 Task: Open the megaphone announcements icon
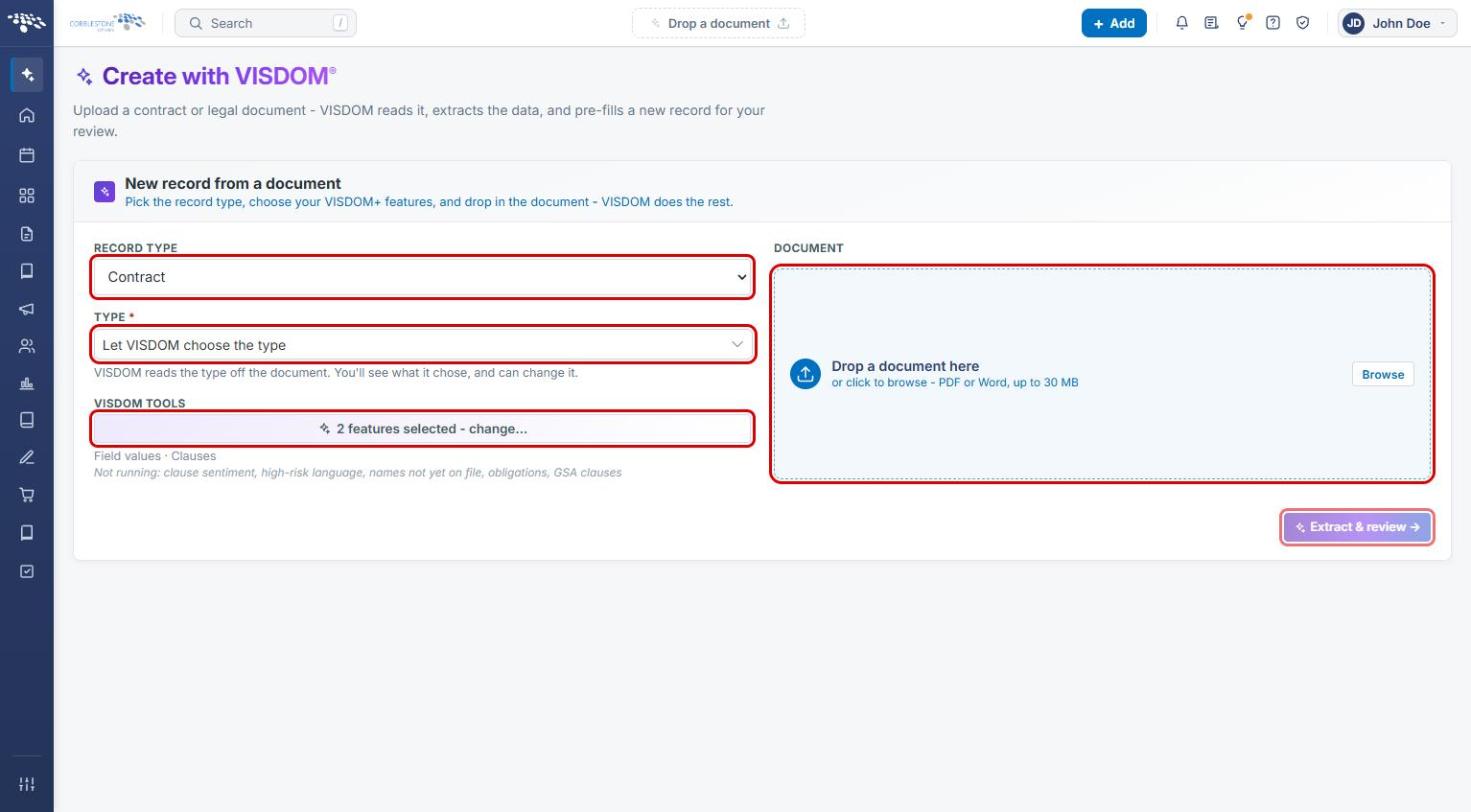coord(27,309)
